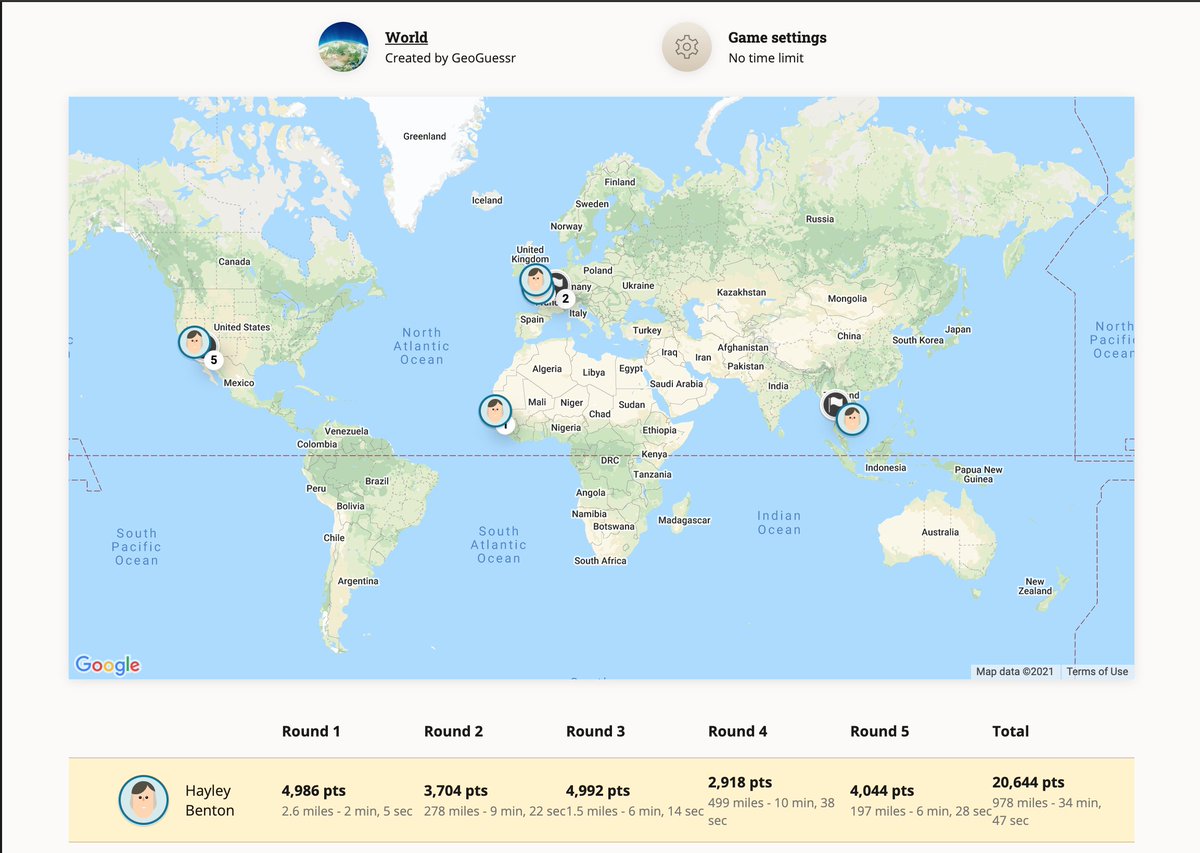
Task: Click the Indonesia label on map
Action: pos(885,468)
